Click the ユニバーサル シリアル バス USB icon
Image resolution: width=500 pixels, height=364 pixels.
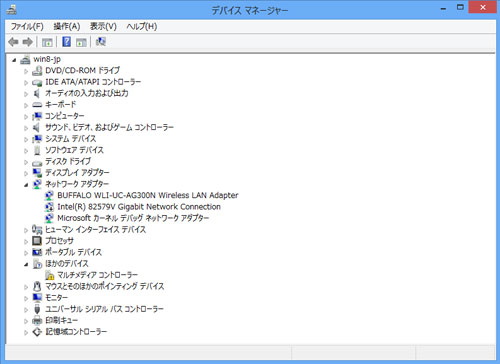click(37, 309)
